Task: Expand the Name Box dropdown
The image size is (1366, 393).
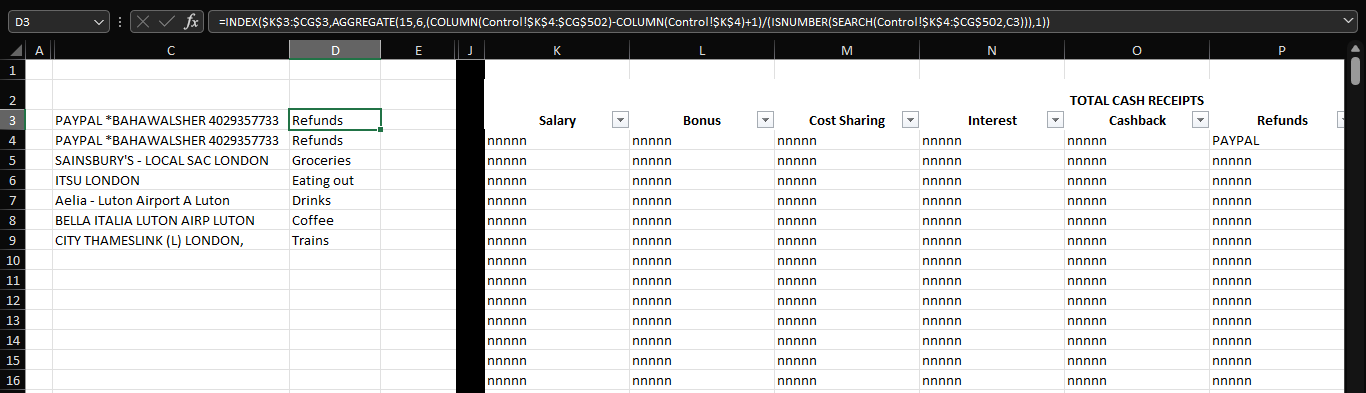Action: coord(98,21)
